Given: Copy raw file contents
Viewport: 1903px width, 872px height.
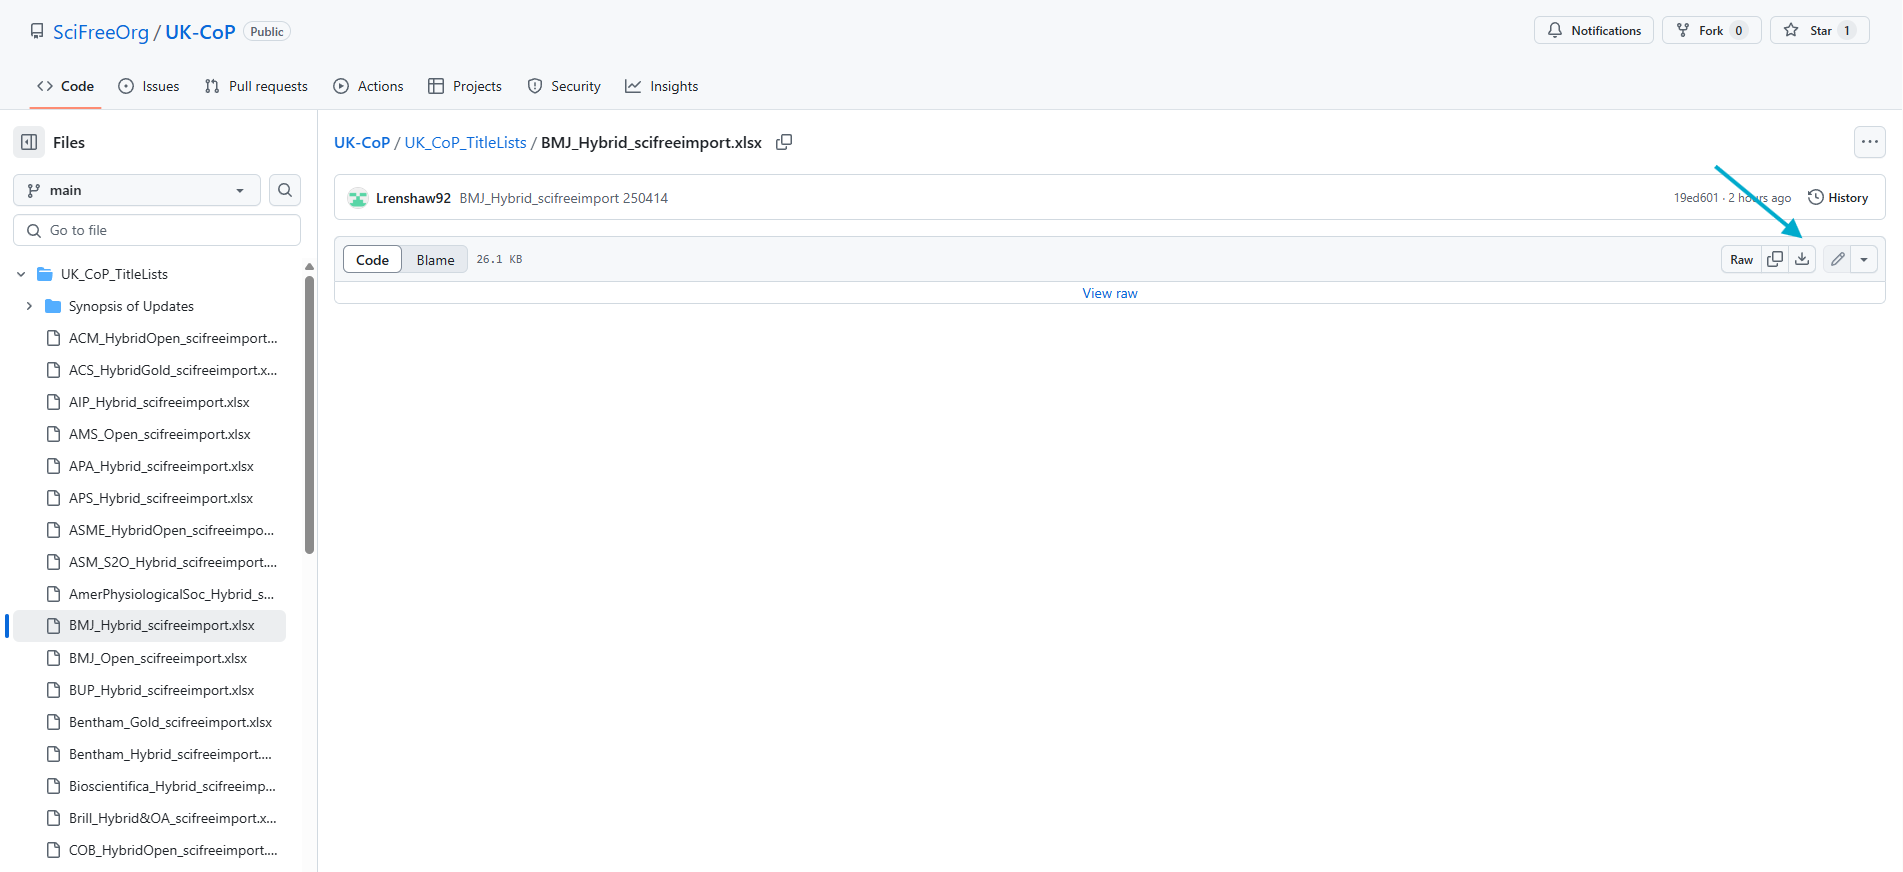Looking at the screenshot, I should click(x=1775, y=259).
